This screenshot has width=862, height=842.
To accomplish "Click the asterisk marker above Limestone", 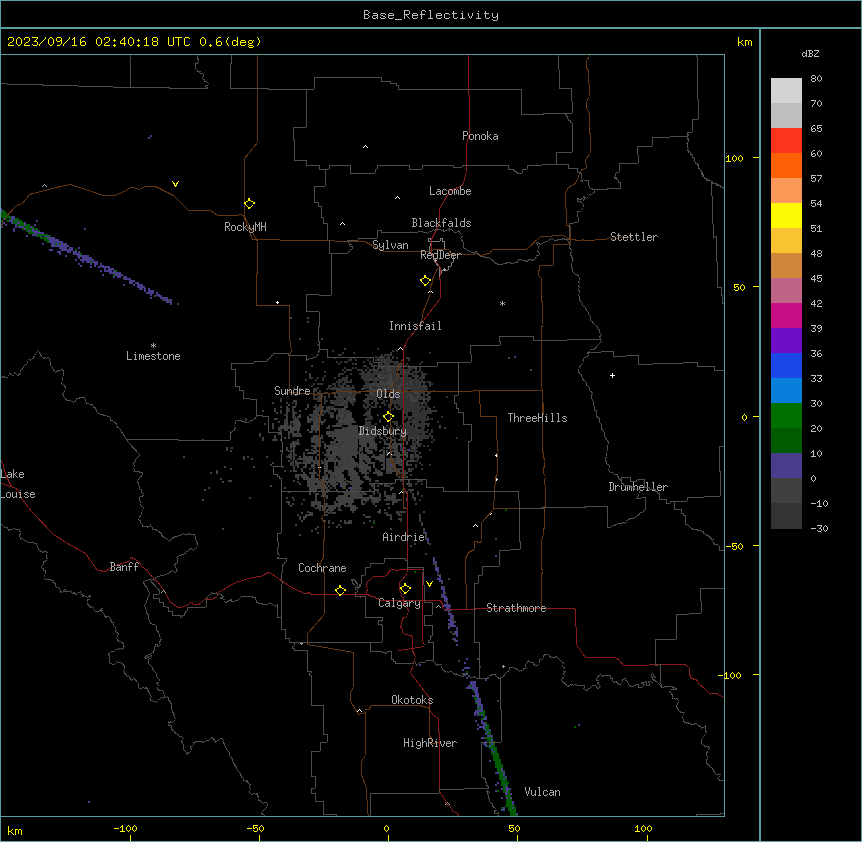I will click(x=153, y=345).
